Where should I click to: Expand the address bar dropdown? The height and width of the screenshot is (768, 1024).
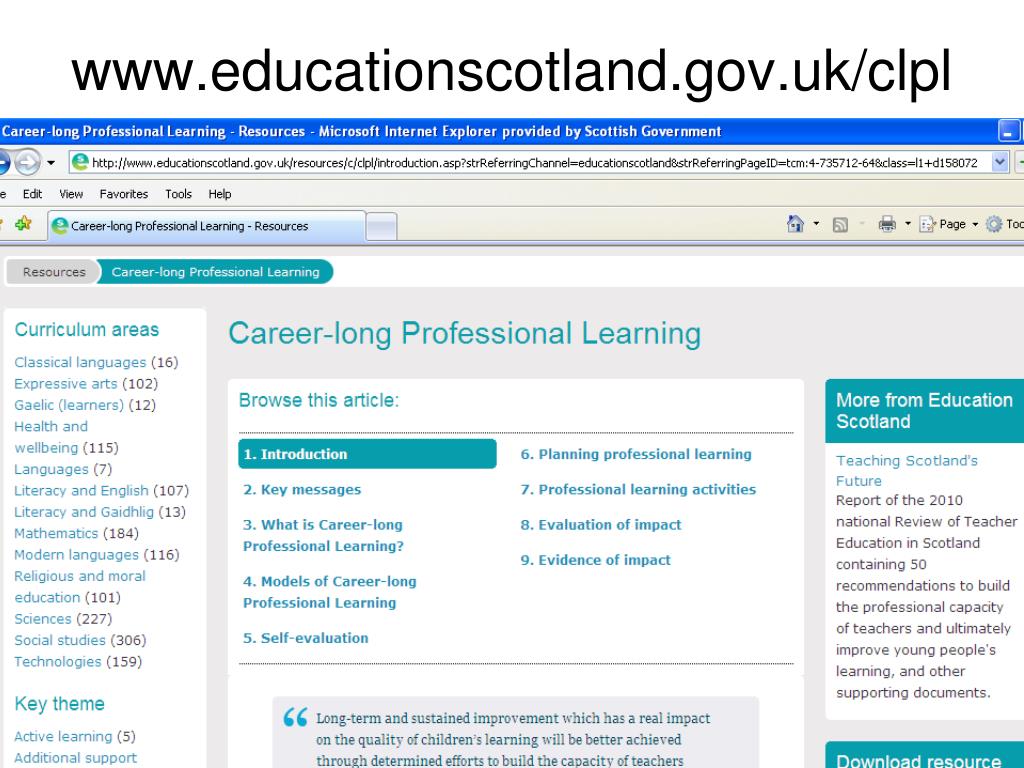coord(999,162)
